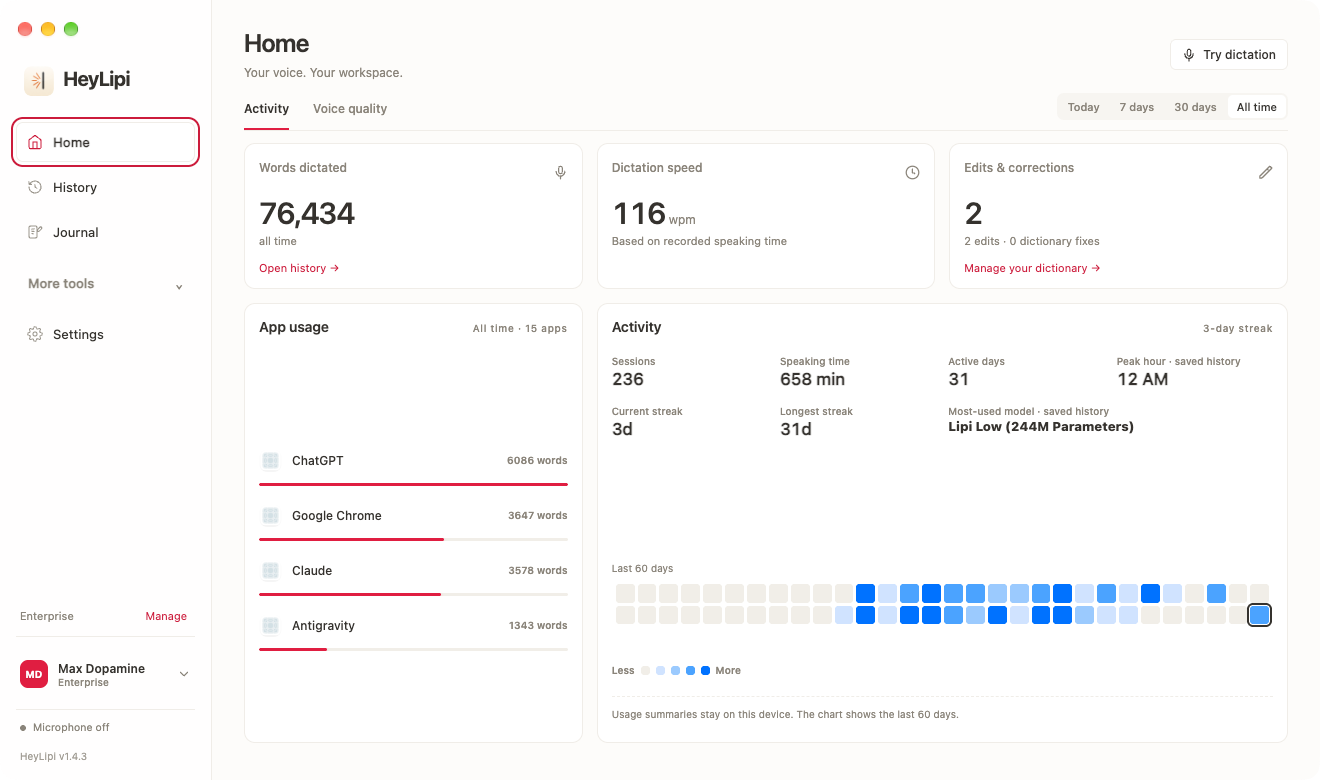The width and height of the screenshot is (1320, 780).
Task: Click the microphone icon on Try dictation button
Action: click(x=1189, y=55)
